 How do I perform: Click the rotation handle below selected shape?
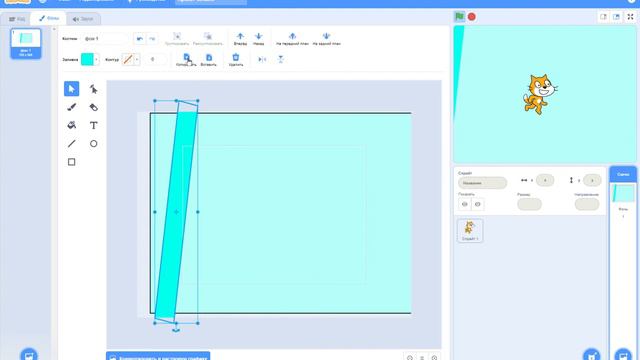176,330
